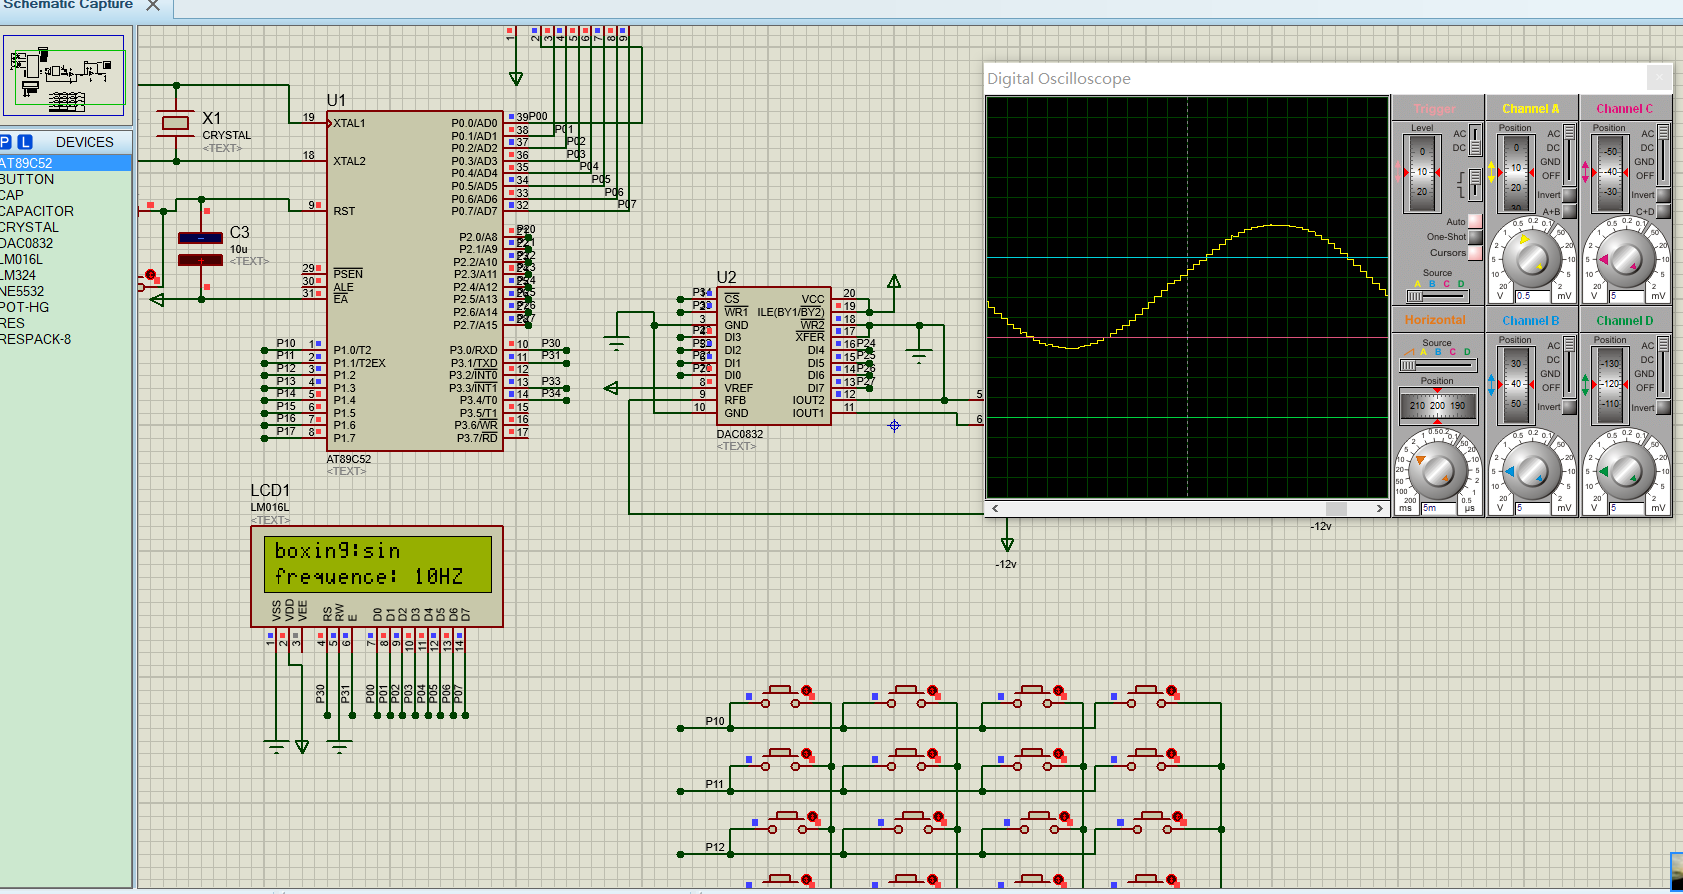Click the Channel D volts/div knob
Viewport: 1683px width, 894px height.
point(1626,471)
